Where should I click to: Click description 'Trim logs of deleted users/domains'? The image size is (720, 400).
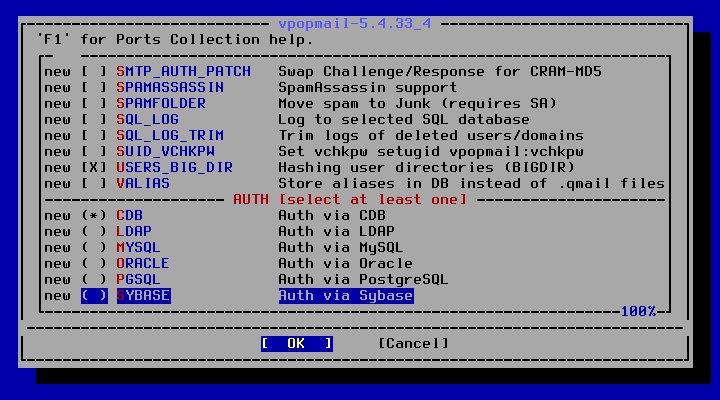click(431, 136)
